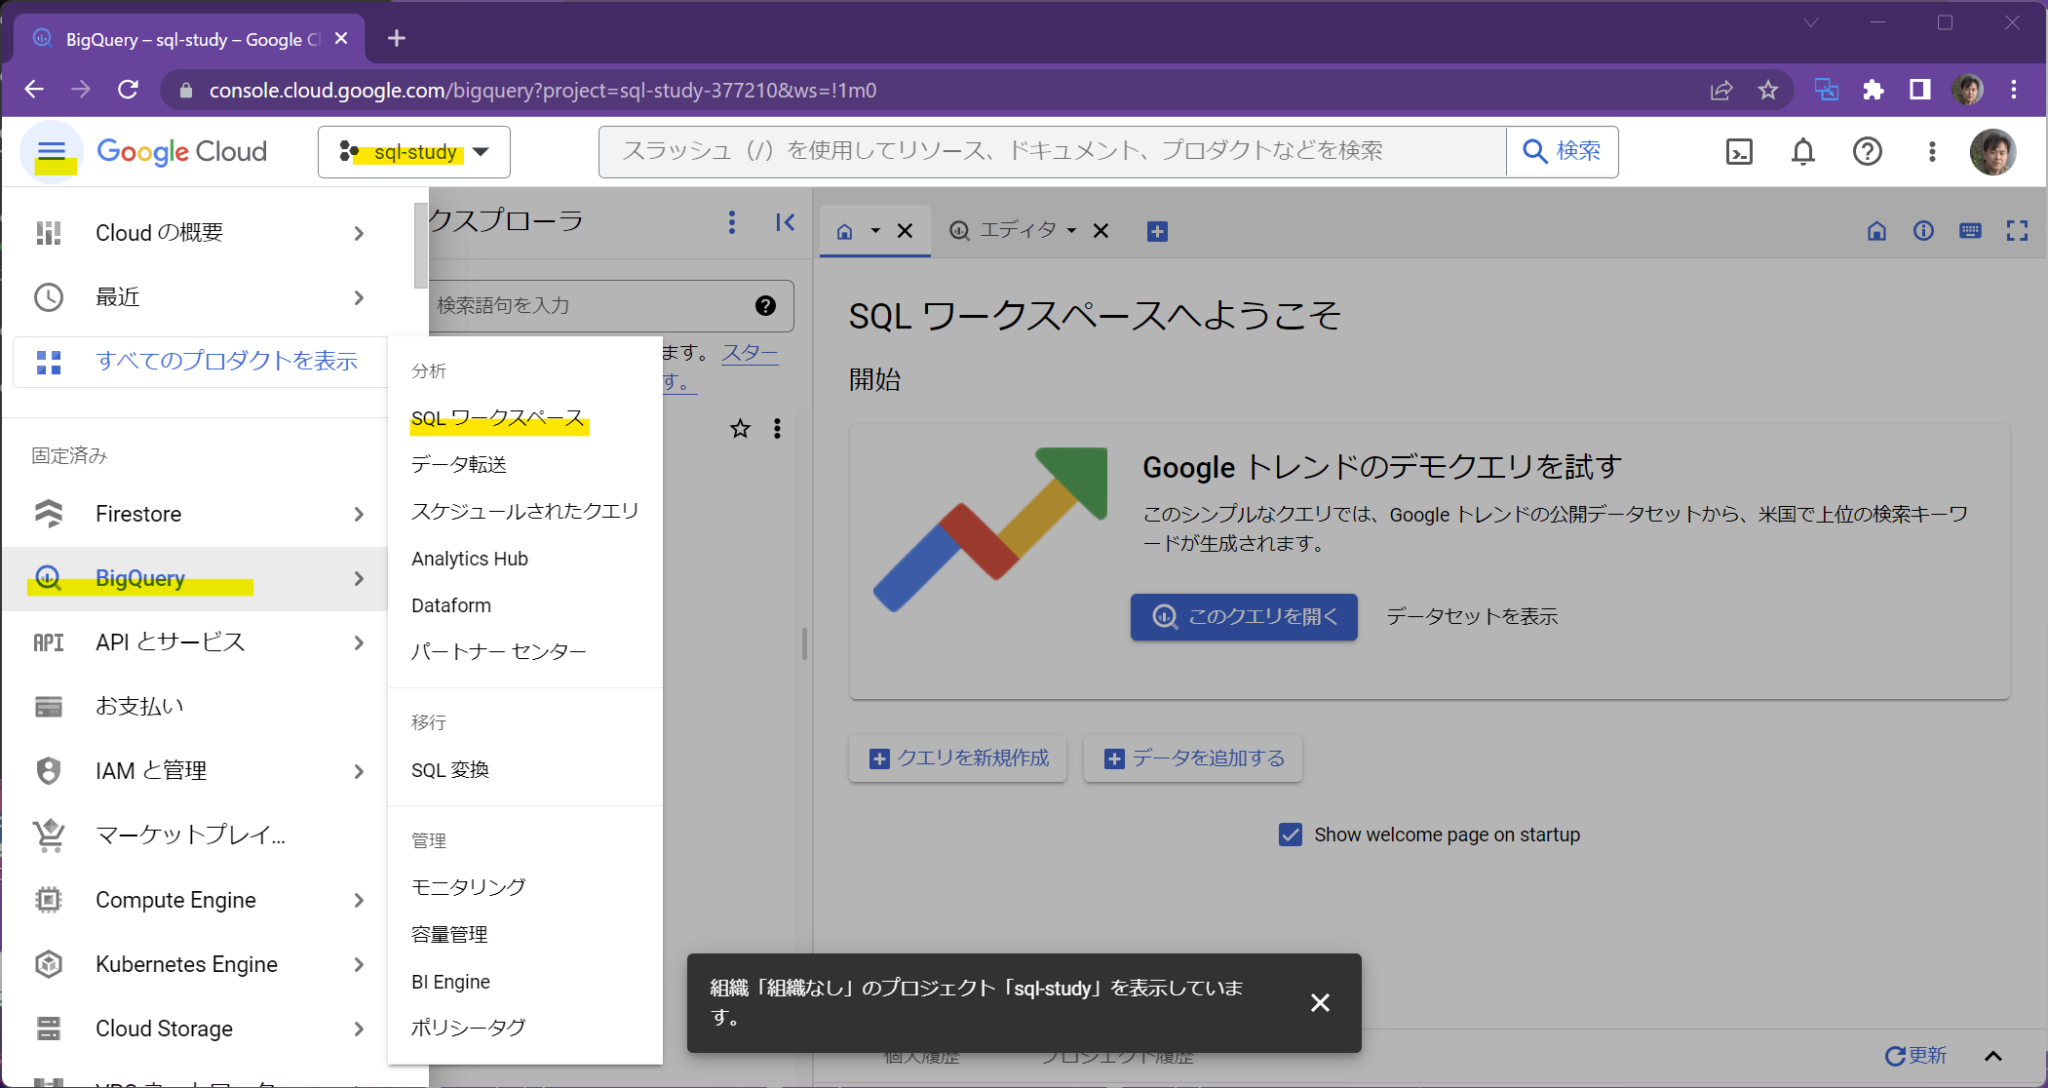Collapse the Explorer panel
This screenshot has width=2048, height=1088.
click(786, 222)
